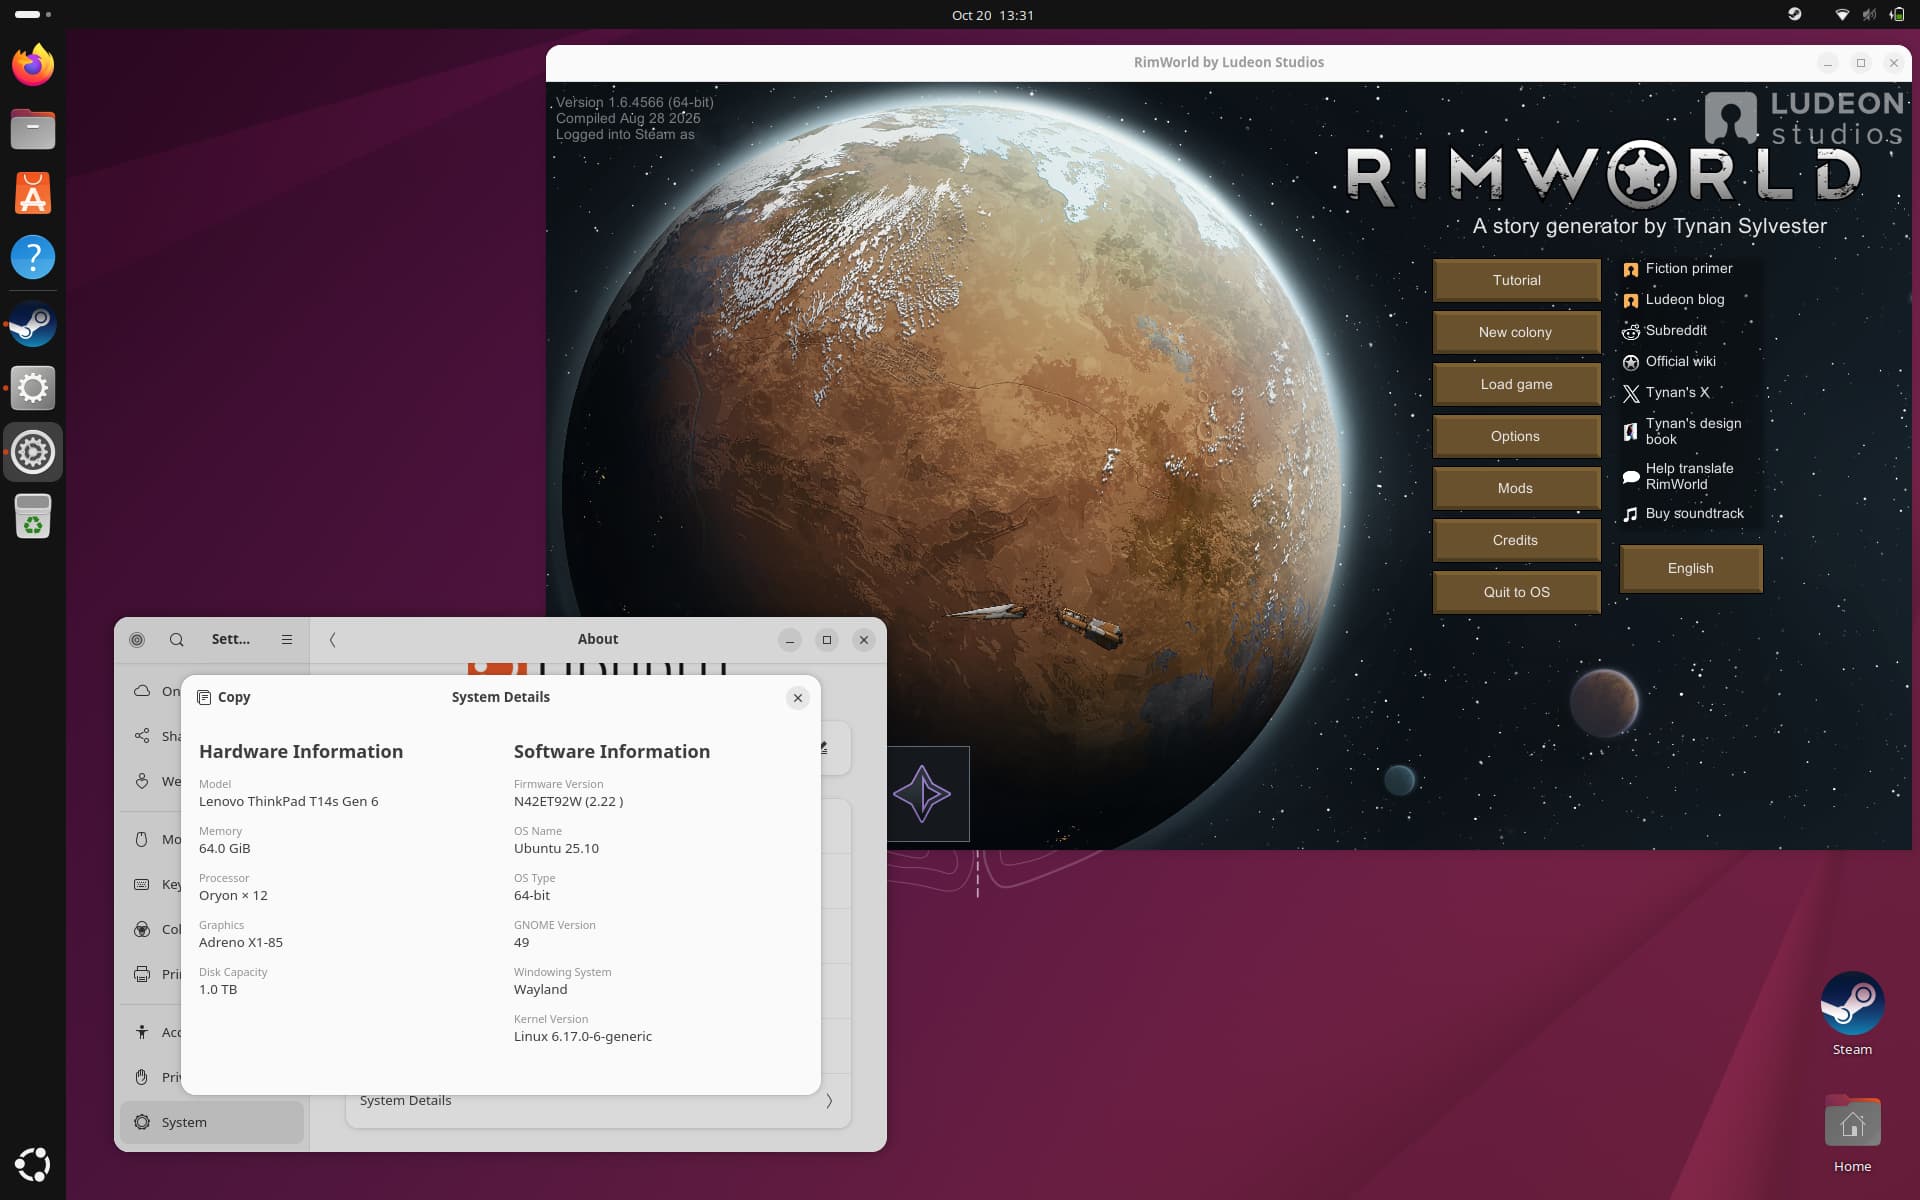Click the Printers icon in Settings sidebar

[140, 975]
